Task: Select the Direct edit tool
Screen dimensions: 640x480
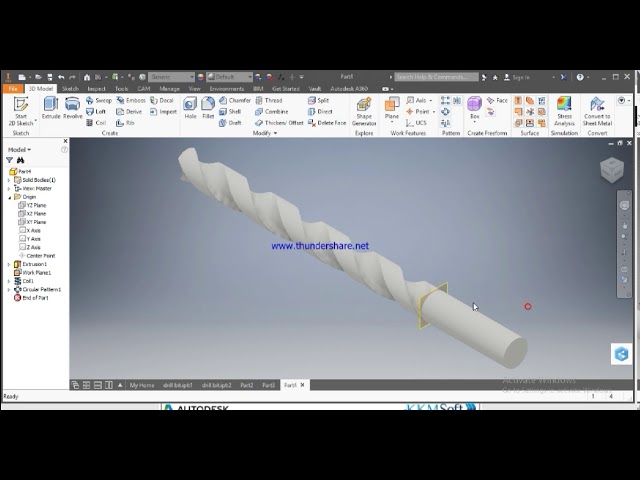Action: 320,111
